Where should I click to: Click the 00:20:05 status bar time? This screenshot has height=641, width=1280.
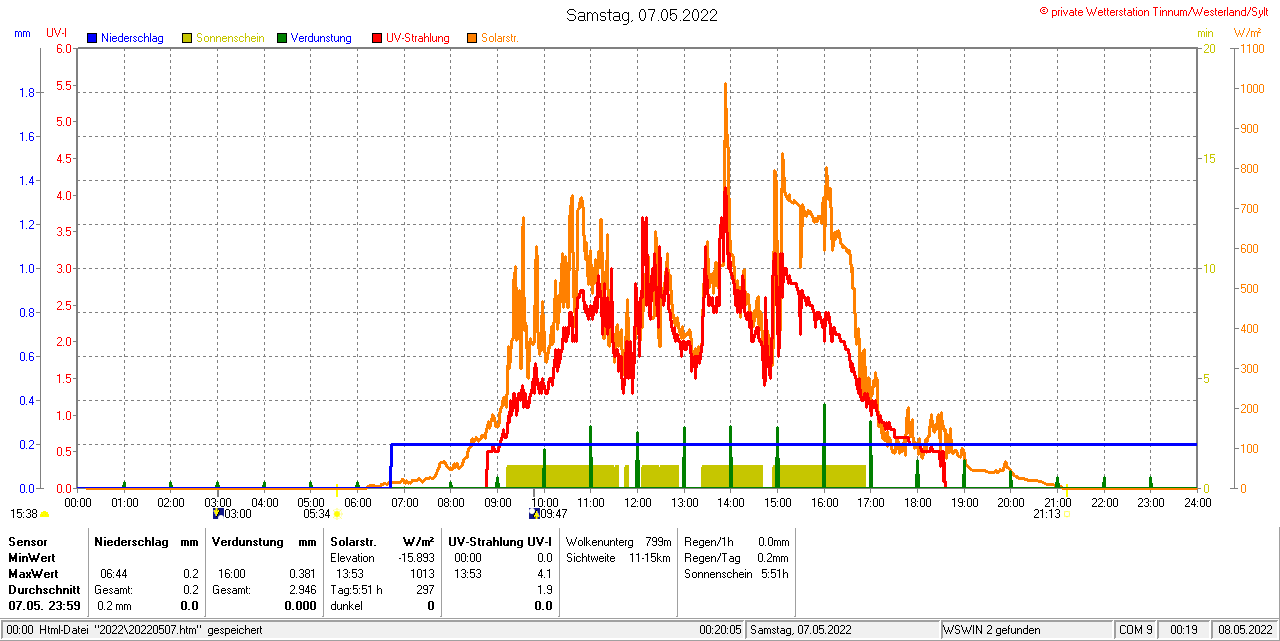point(720,630)
